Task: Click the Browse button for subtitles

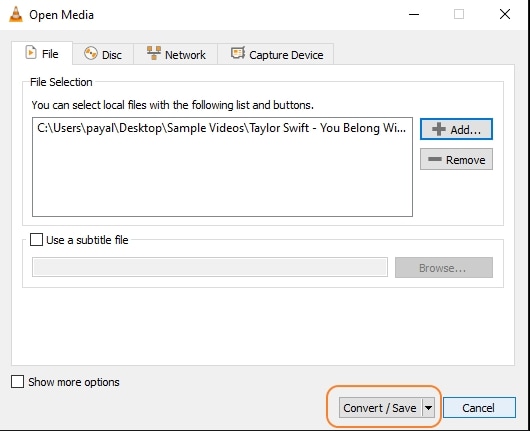Action: [x=443, y=268]
